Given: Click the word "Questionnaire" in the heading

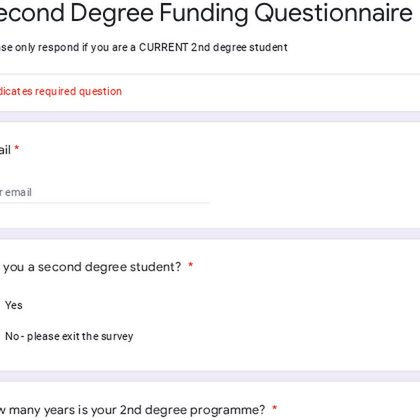Looking at the screenshot, I should 334,13.
